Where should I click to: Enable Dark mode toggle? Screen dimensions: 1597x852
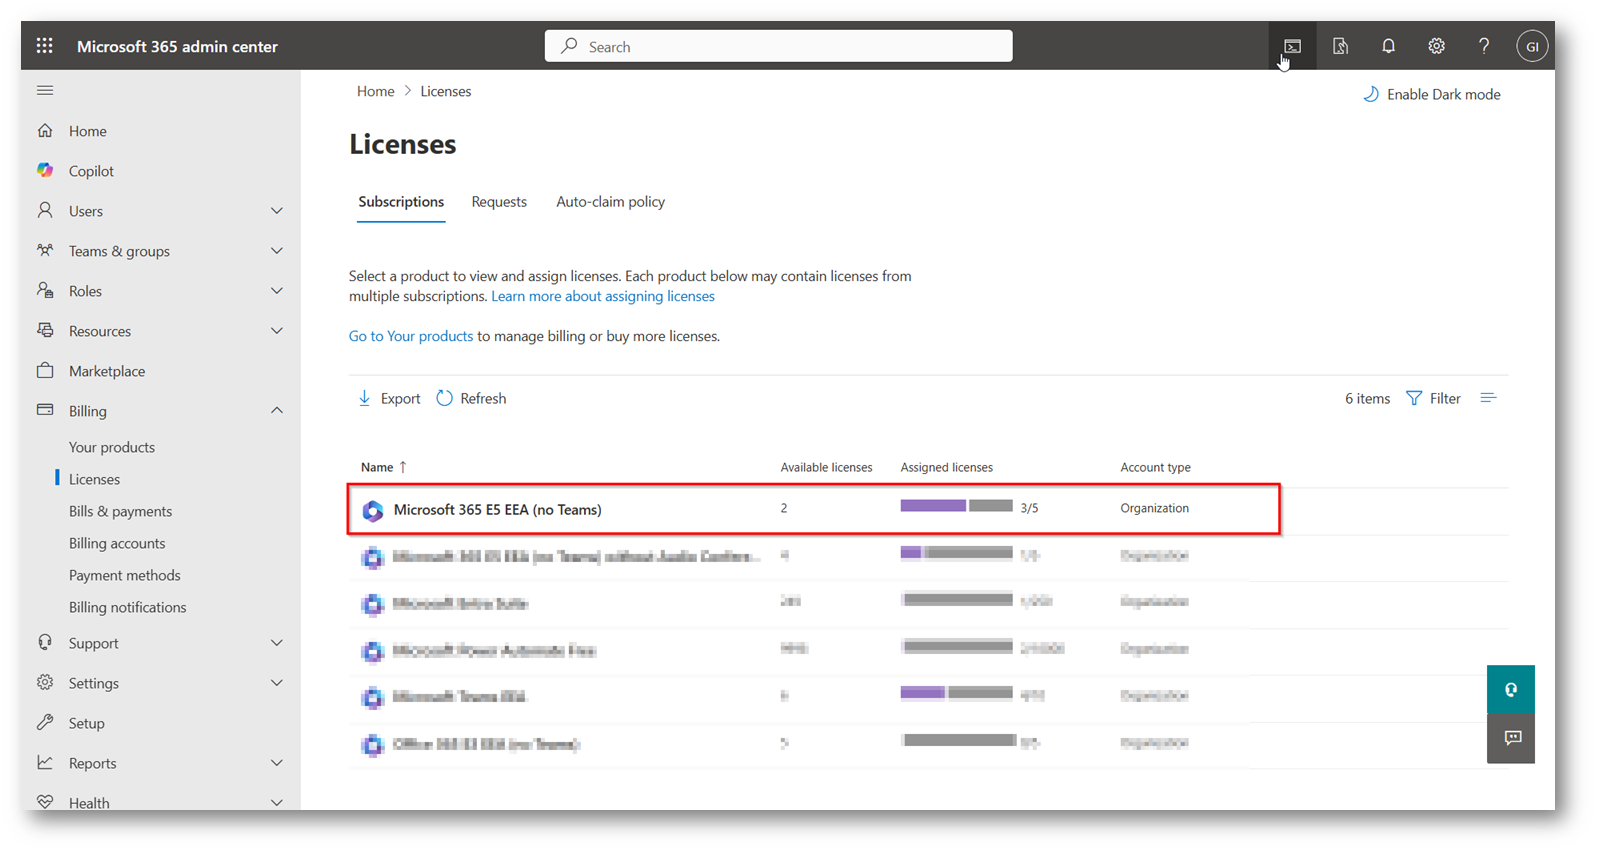coord(1431,94)
